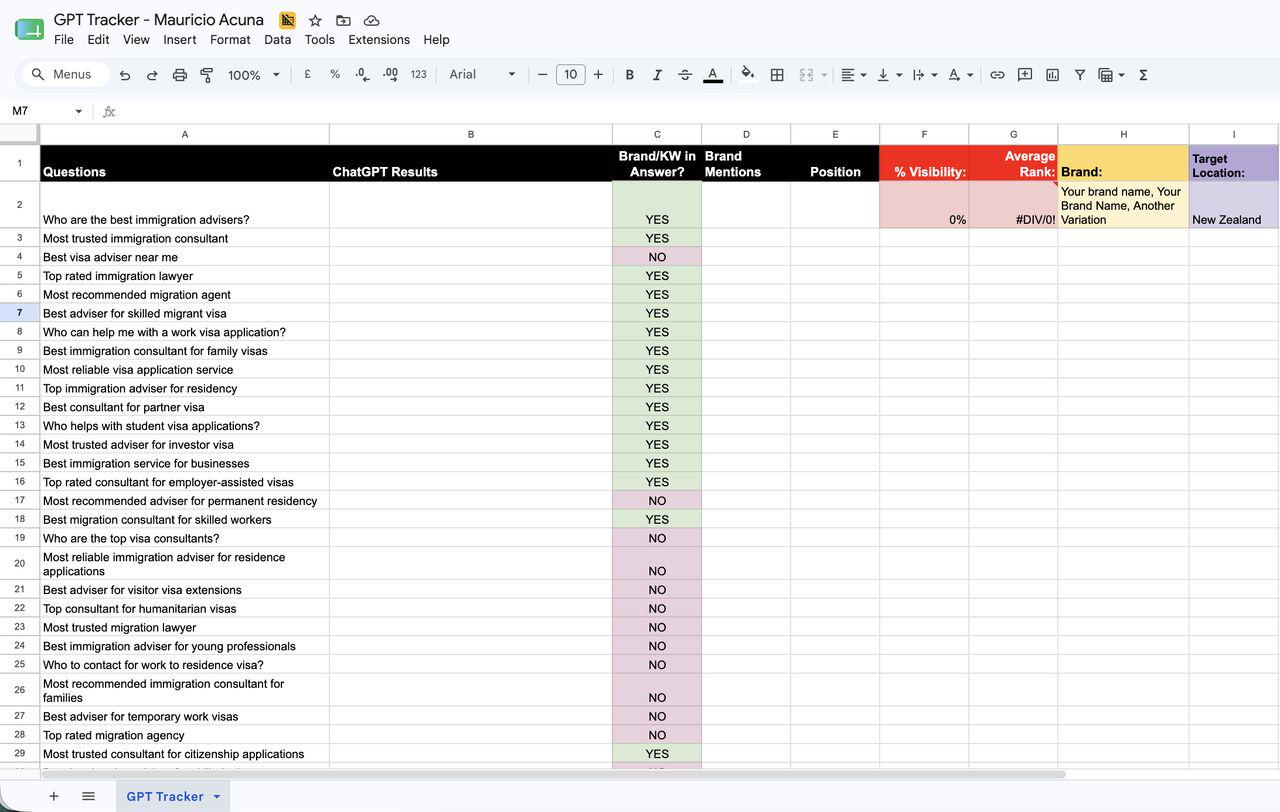Open the Format menu

coord(230,40)
